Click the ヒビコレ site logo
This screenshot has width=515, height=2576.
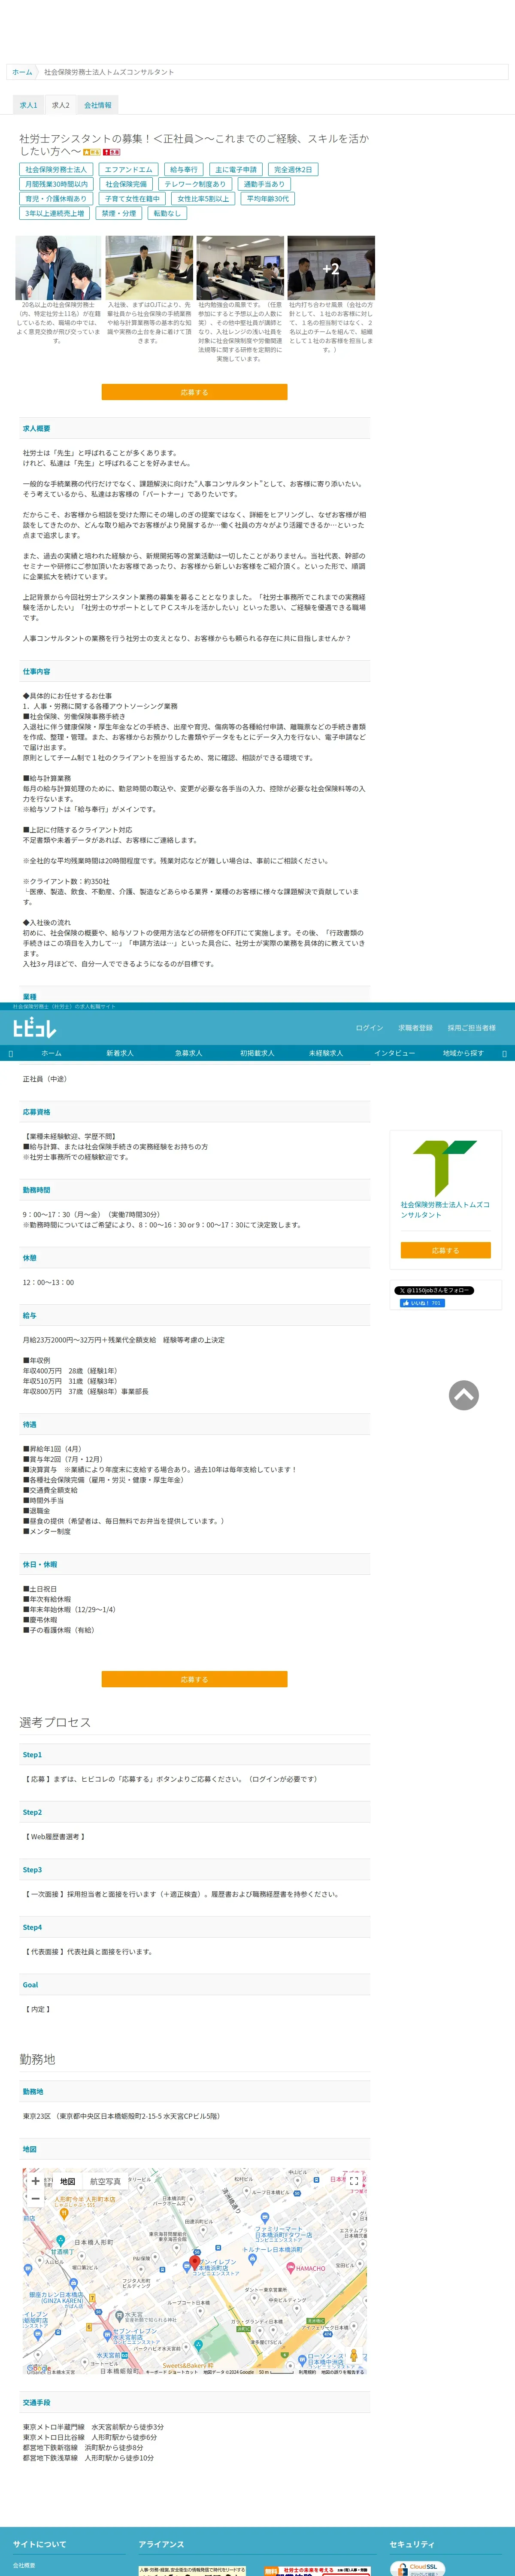35,1028
